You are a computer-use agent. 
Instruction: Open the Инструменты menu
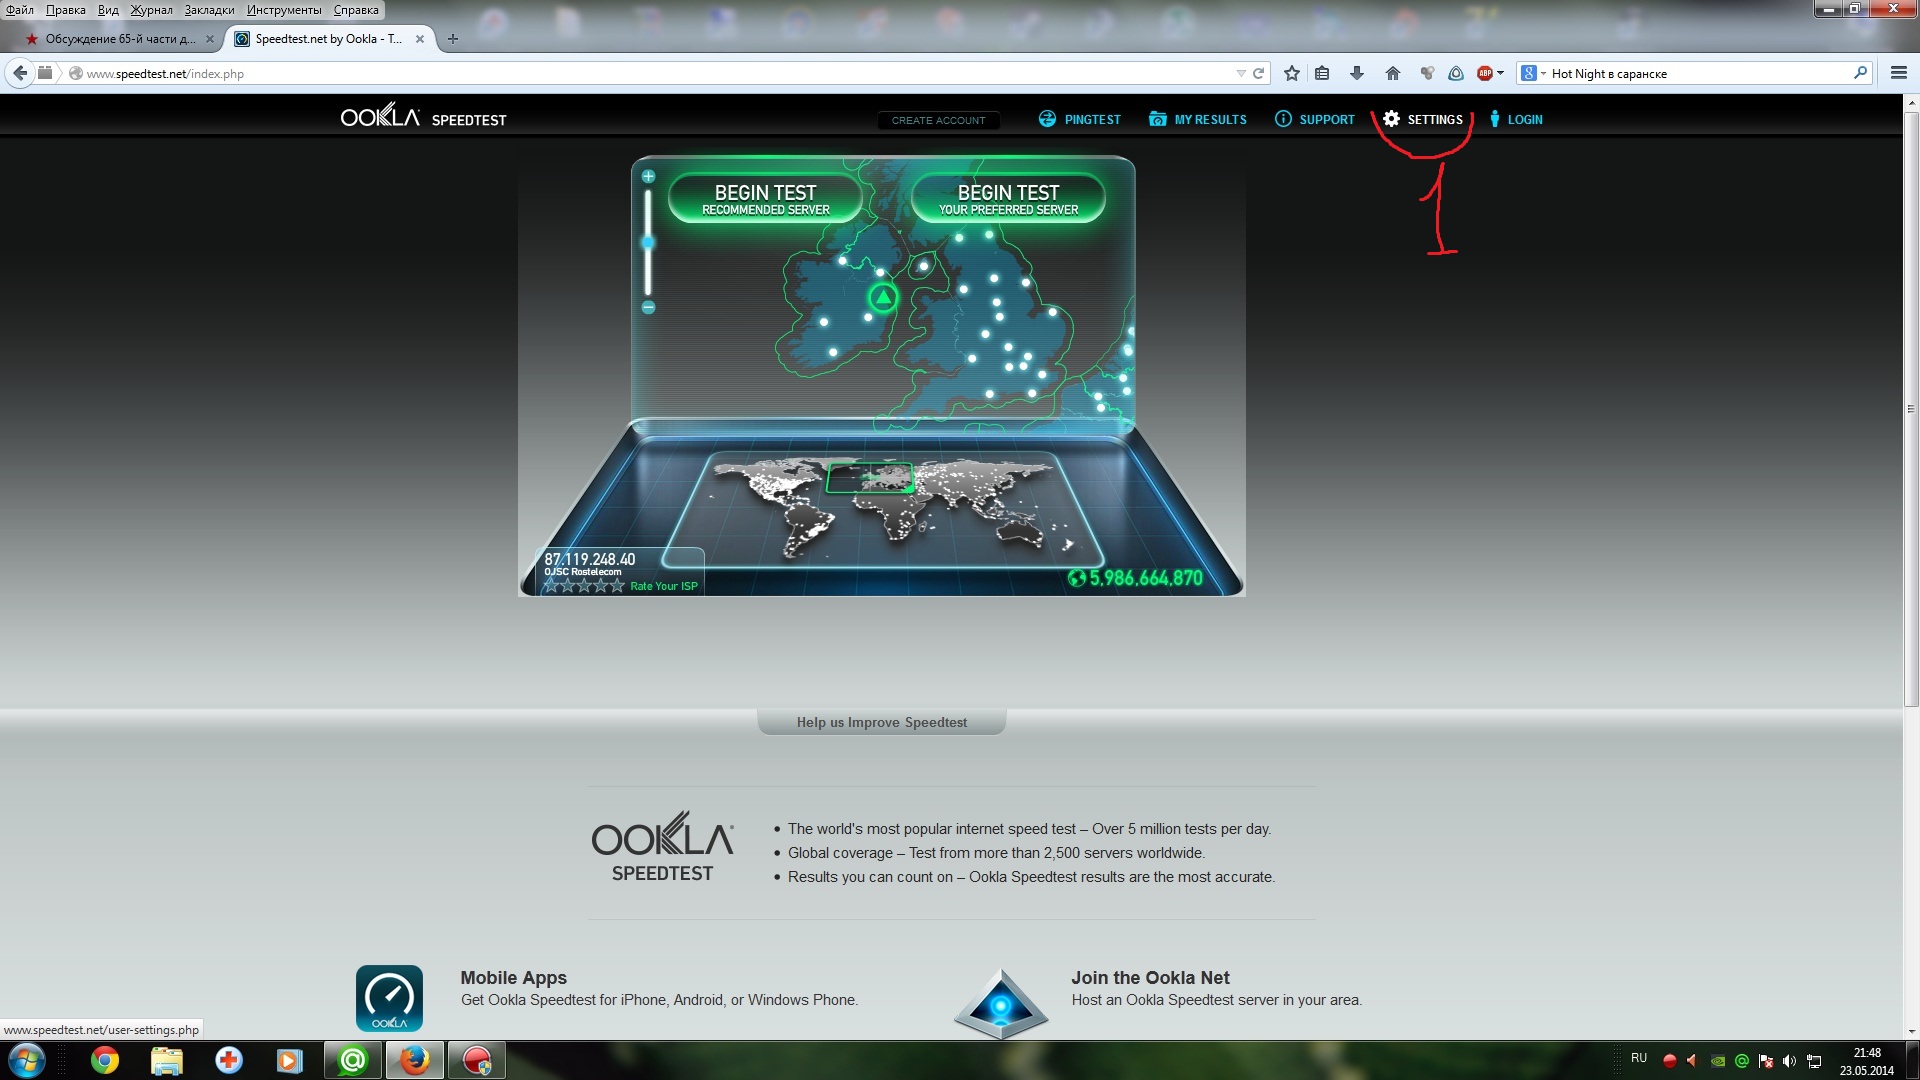(x=284, y=10)
